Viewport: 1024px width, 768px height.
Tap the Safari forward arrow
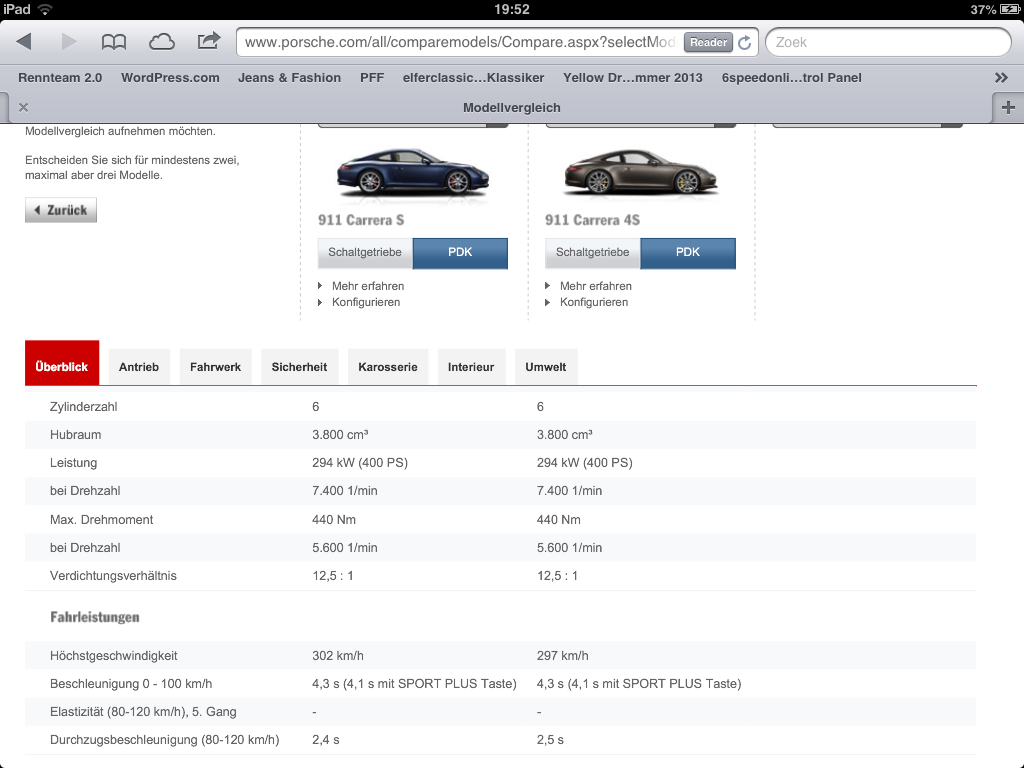point(69,42)
